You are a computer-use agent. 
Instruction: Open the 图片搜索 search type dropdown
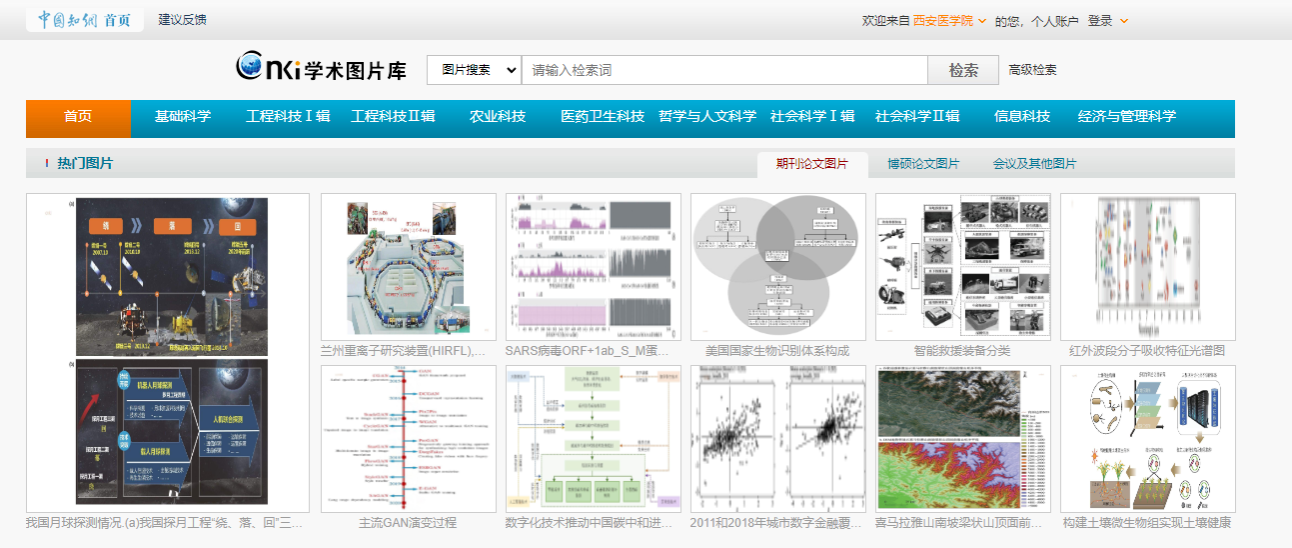click(474, 70)
